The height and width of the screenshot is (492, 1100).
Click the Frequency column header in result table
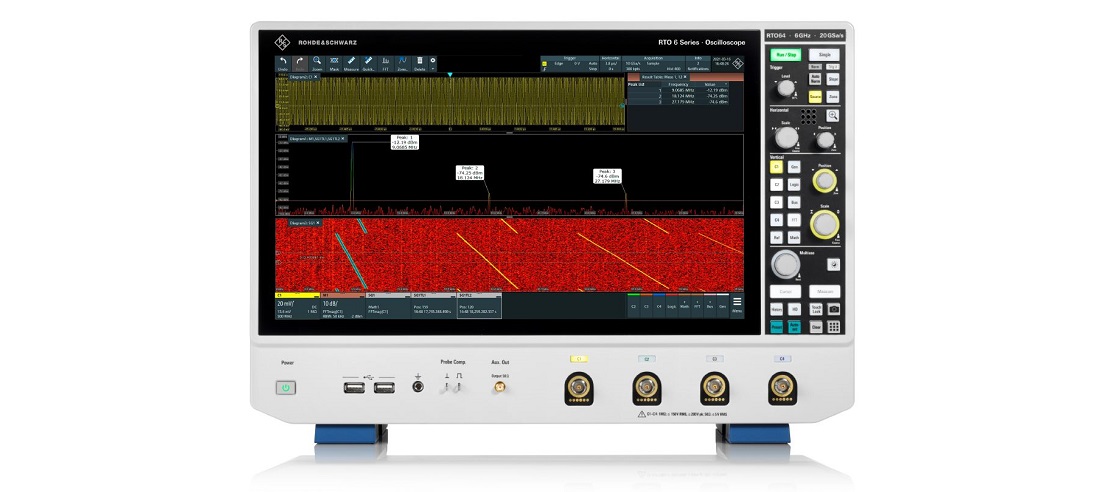coord(678,84)
